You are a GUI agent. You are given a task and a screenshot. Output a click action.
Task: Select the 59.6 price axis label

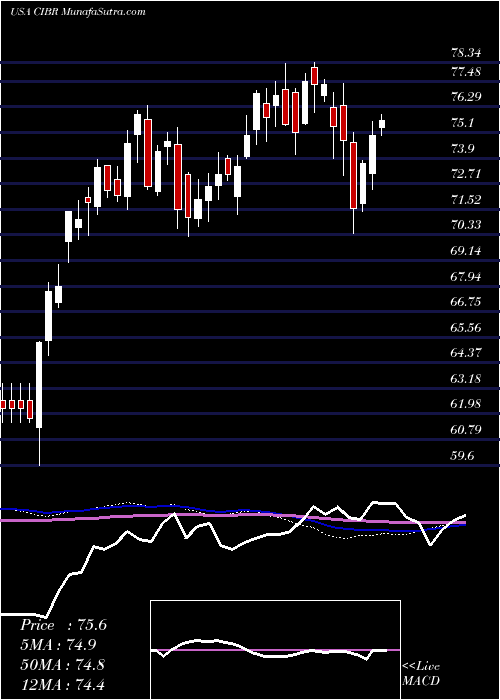tap(462, 456)
